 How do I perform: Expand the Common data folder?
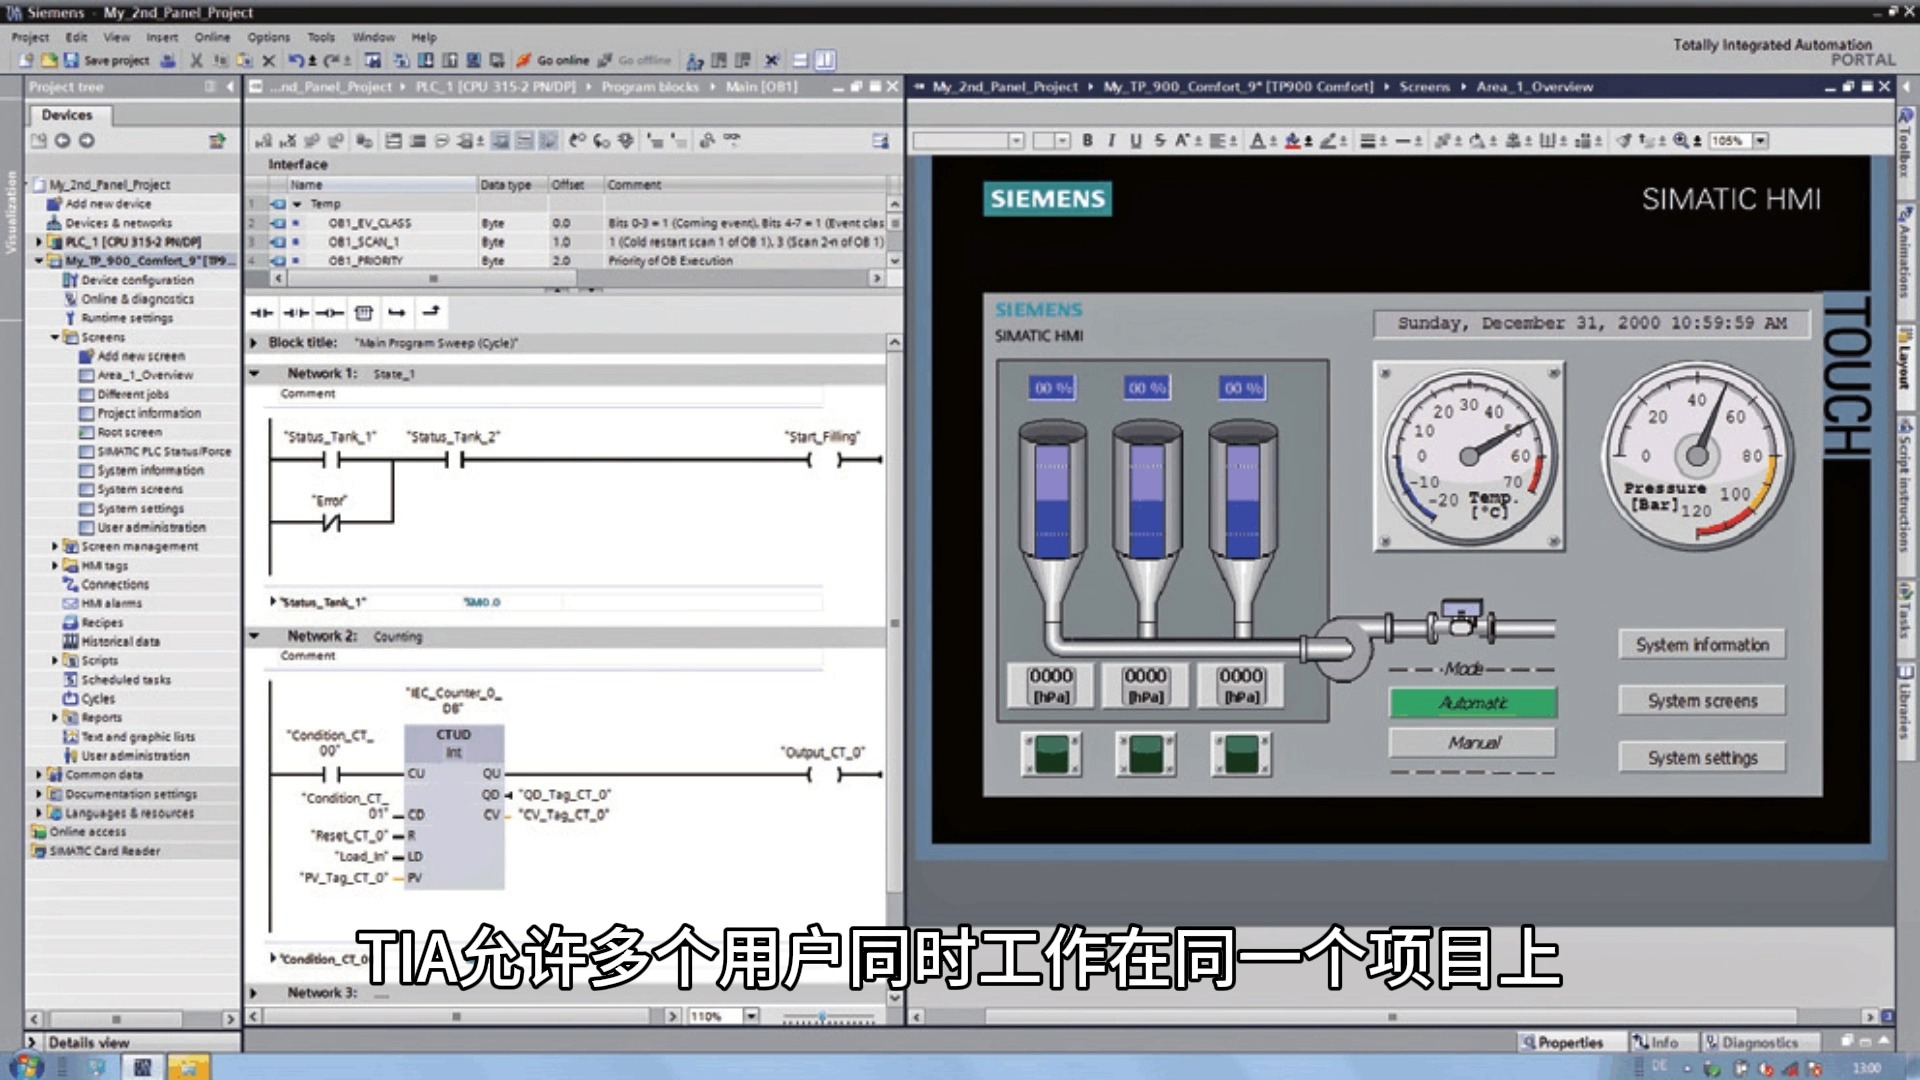pos(39,775)
